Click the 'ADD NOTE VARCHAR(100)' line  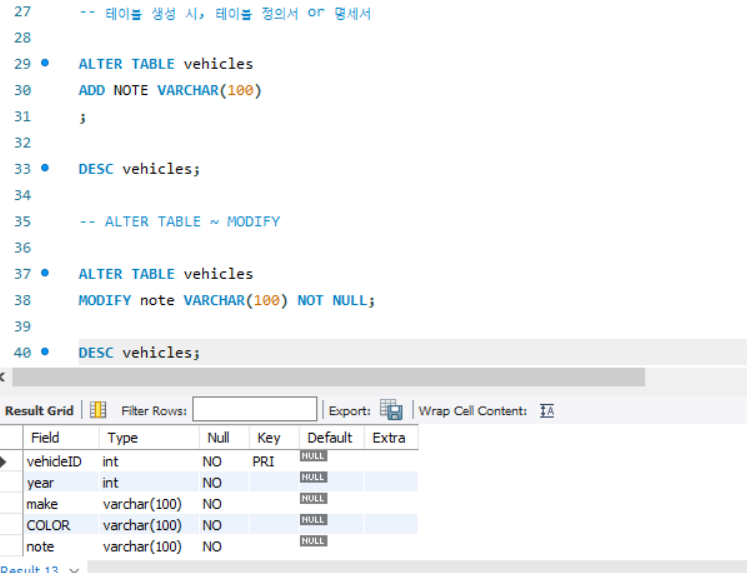click(170, 90)
